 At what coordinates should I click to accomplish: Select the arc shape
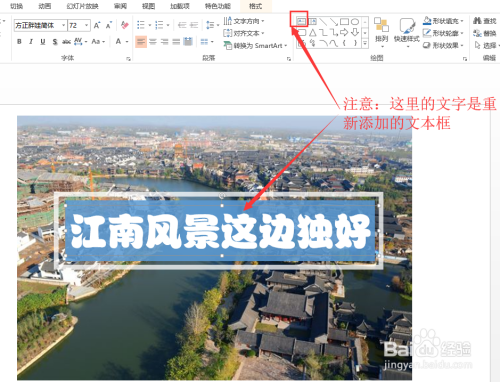tap(323, 43)
